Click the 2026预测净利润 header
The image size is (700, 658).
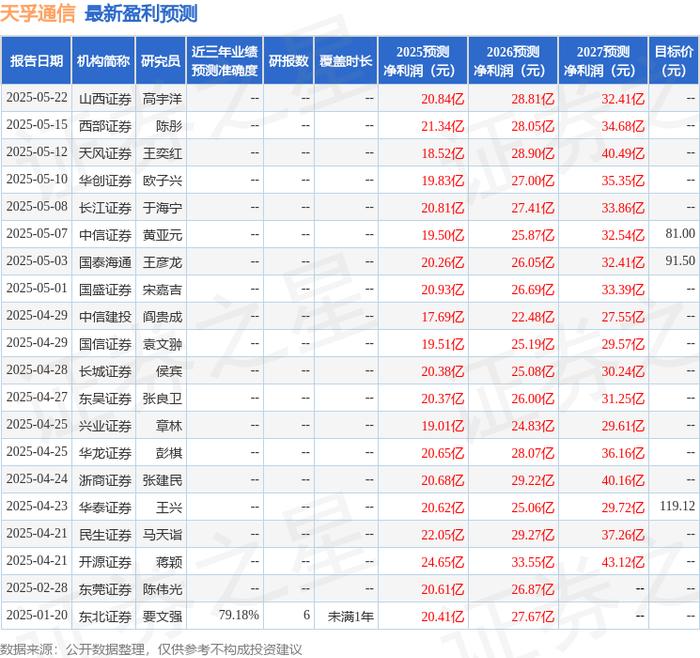512,61
